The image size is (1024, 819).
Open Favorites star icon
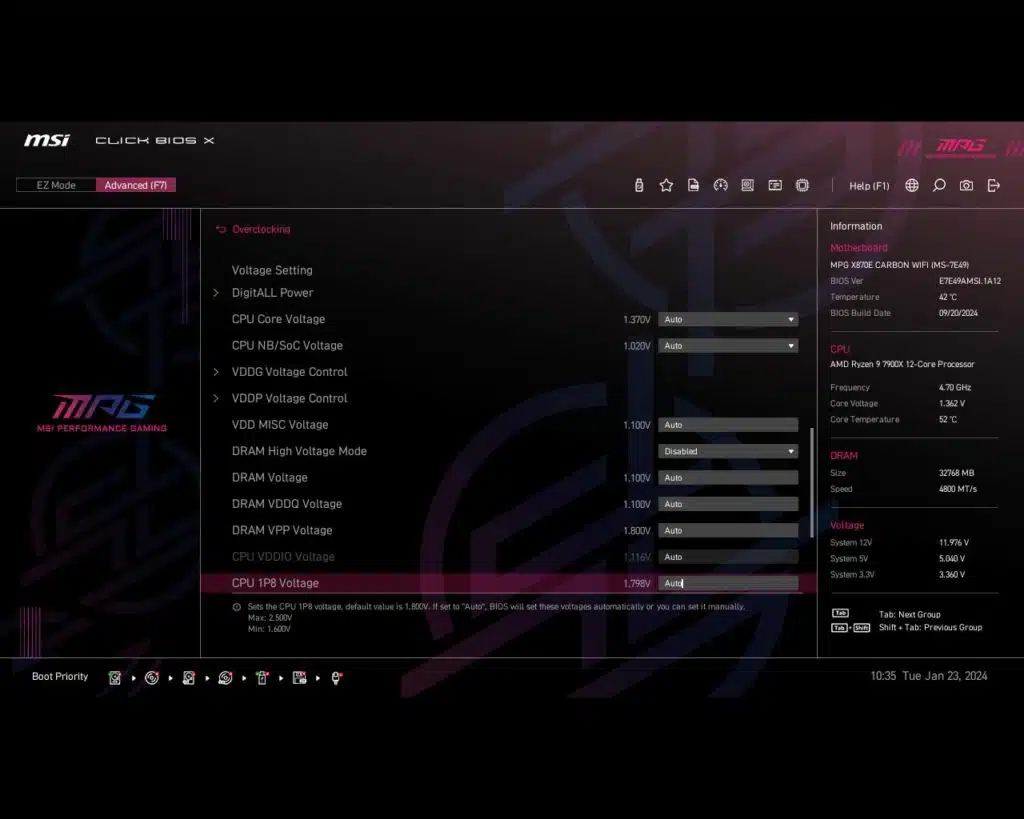click(x=666, y=185)
